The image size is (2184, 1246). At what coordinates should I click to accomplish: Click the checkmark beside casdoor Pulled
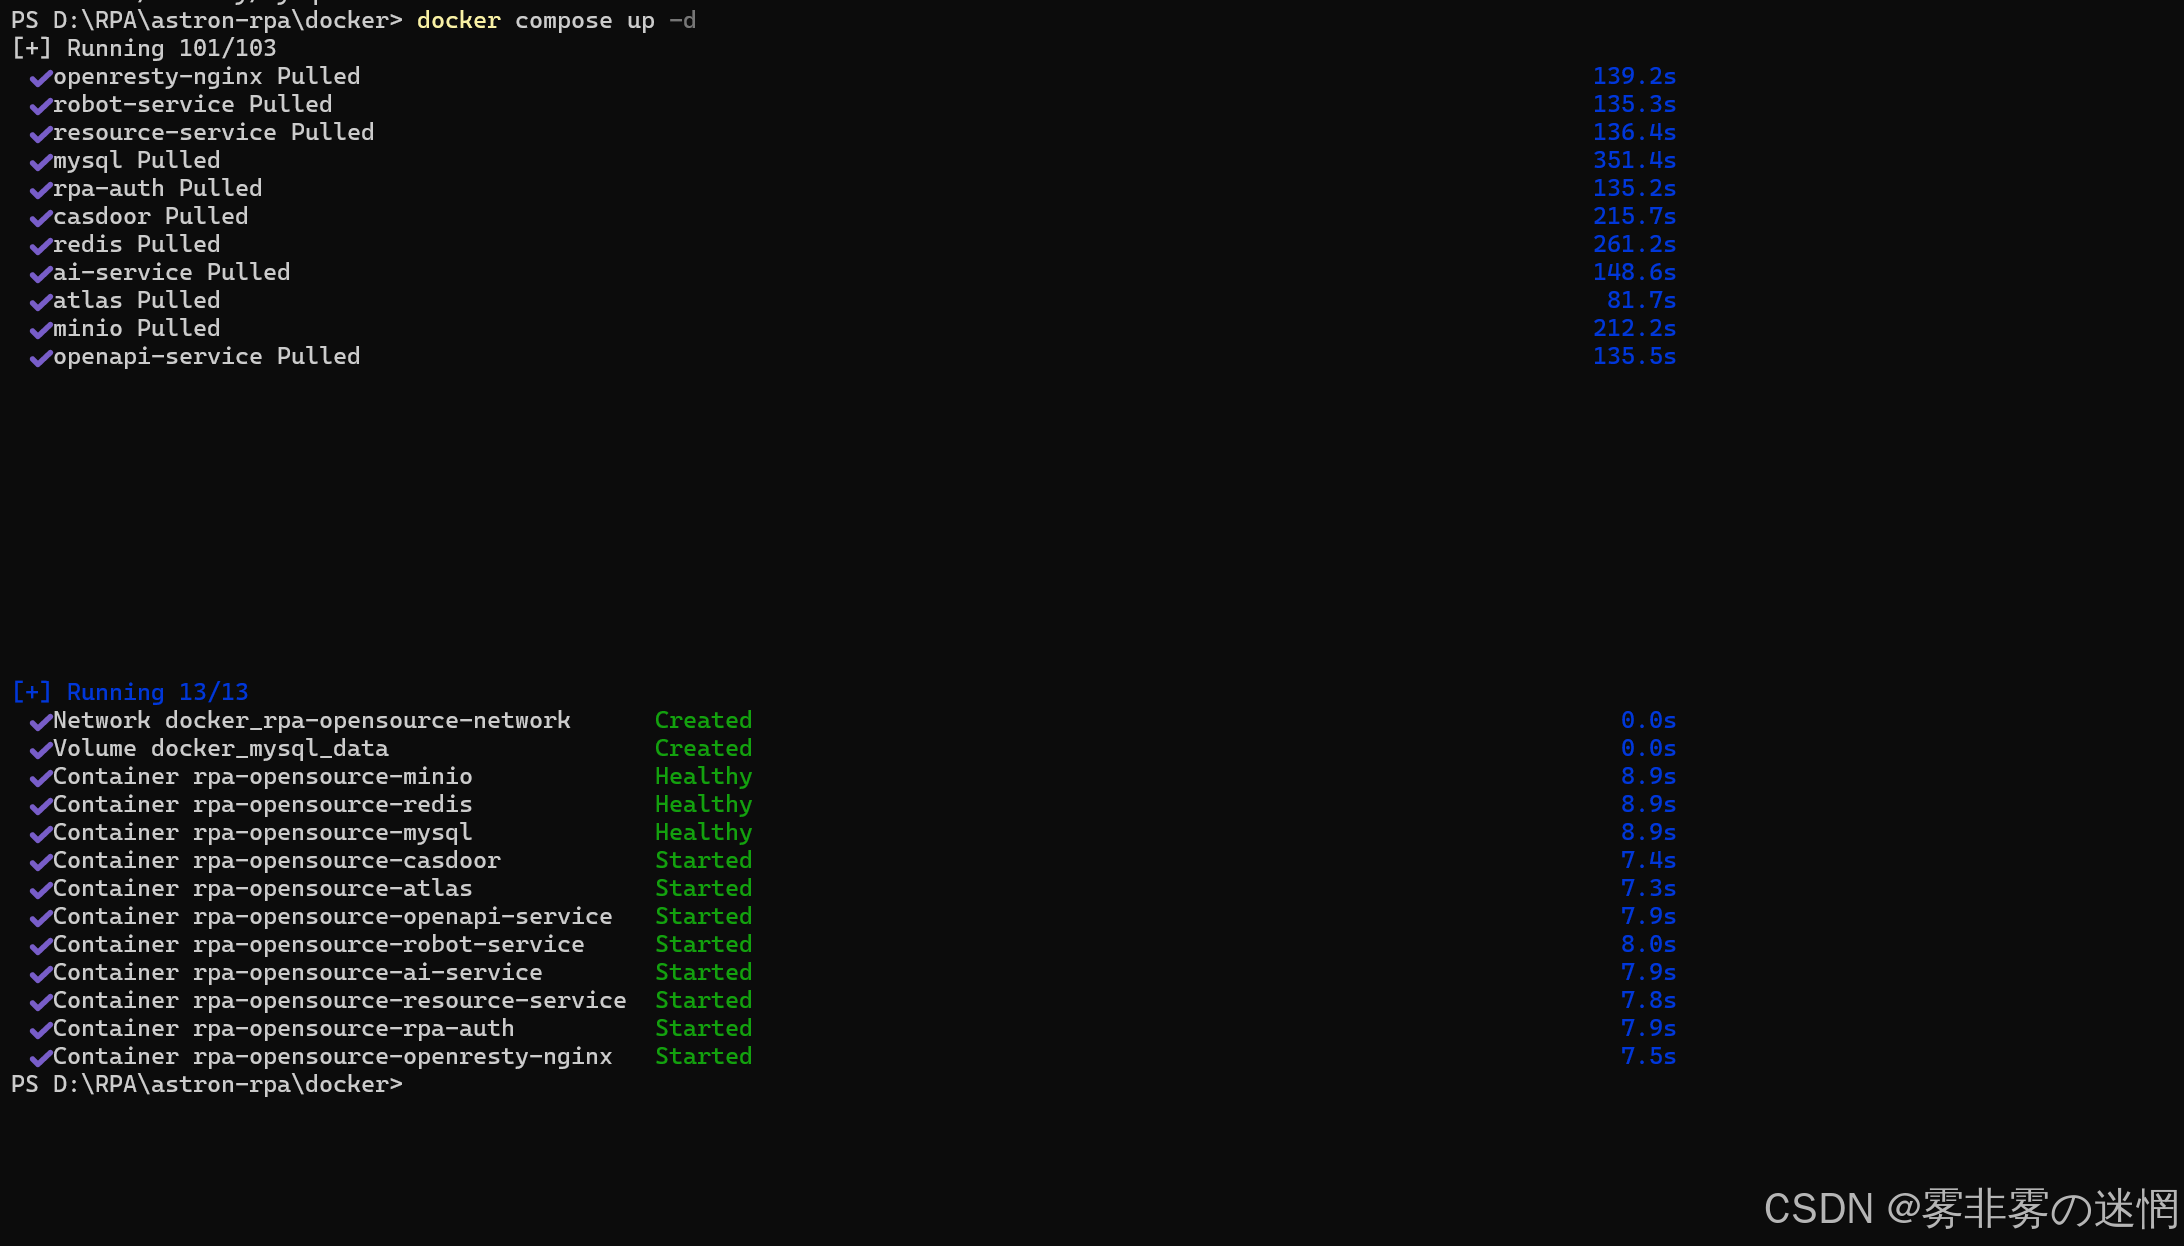(x=40, y=218)
